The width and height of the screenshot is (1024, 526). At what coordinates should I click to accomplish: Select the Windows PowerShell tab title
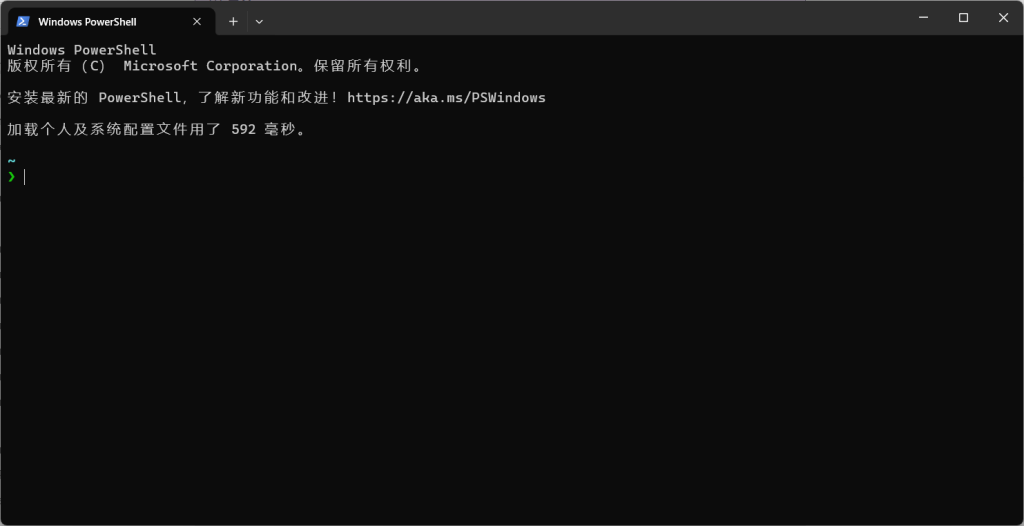click(x=88, y=22)
